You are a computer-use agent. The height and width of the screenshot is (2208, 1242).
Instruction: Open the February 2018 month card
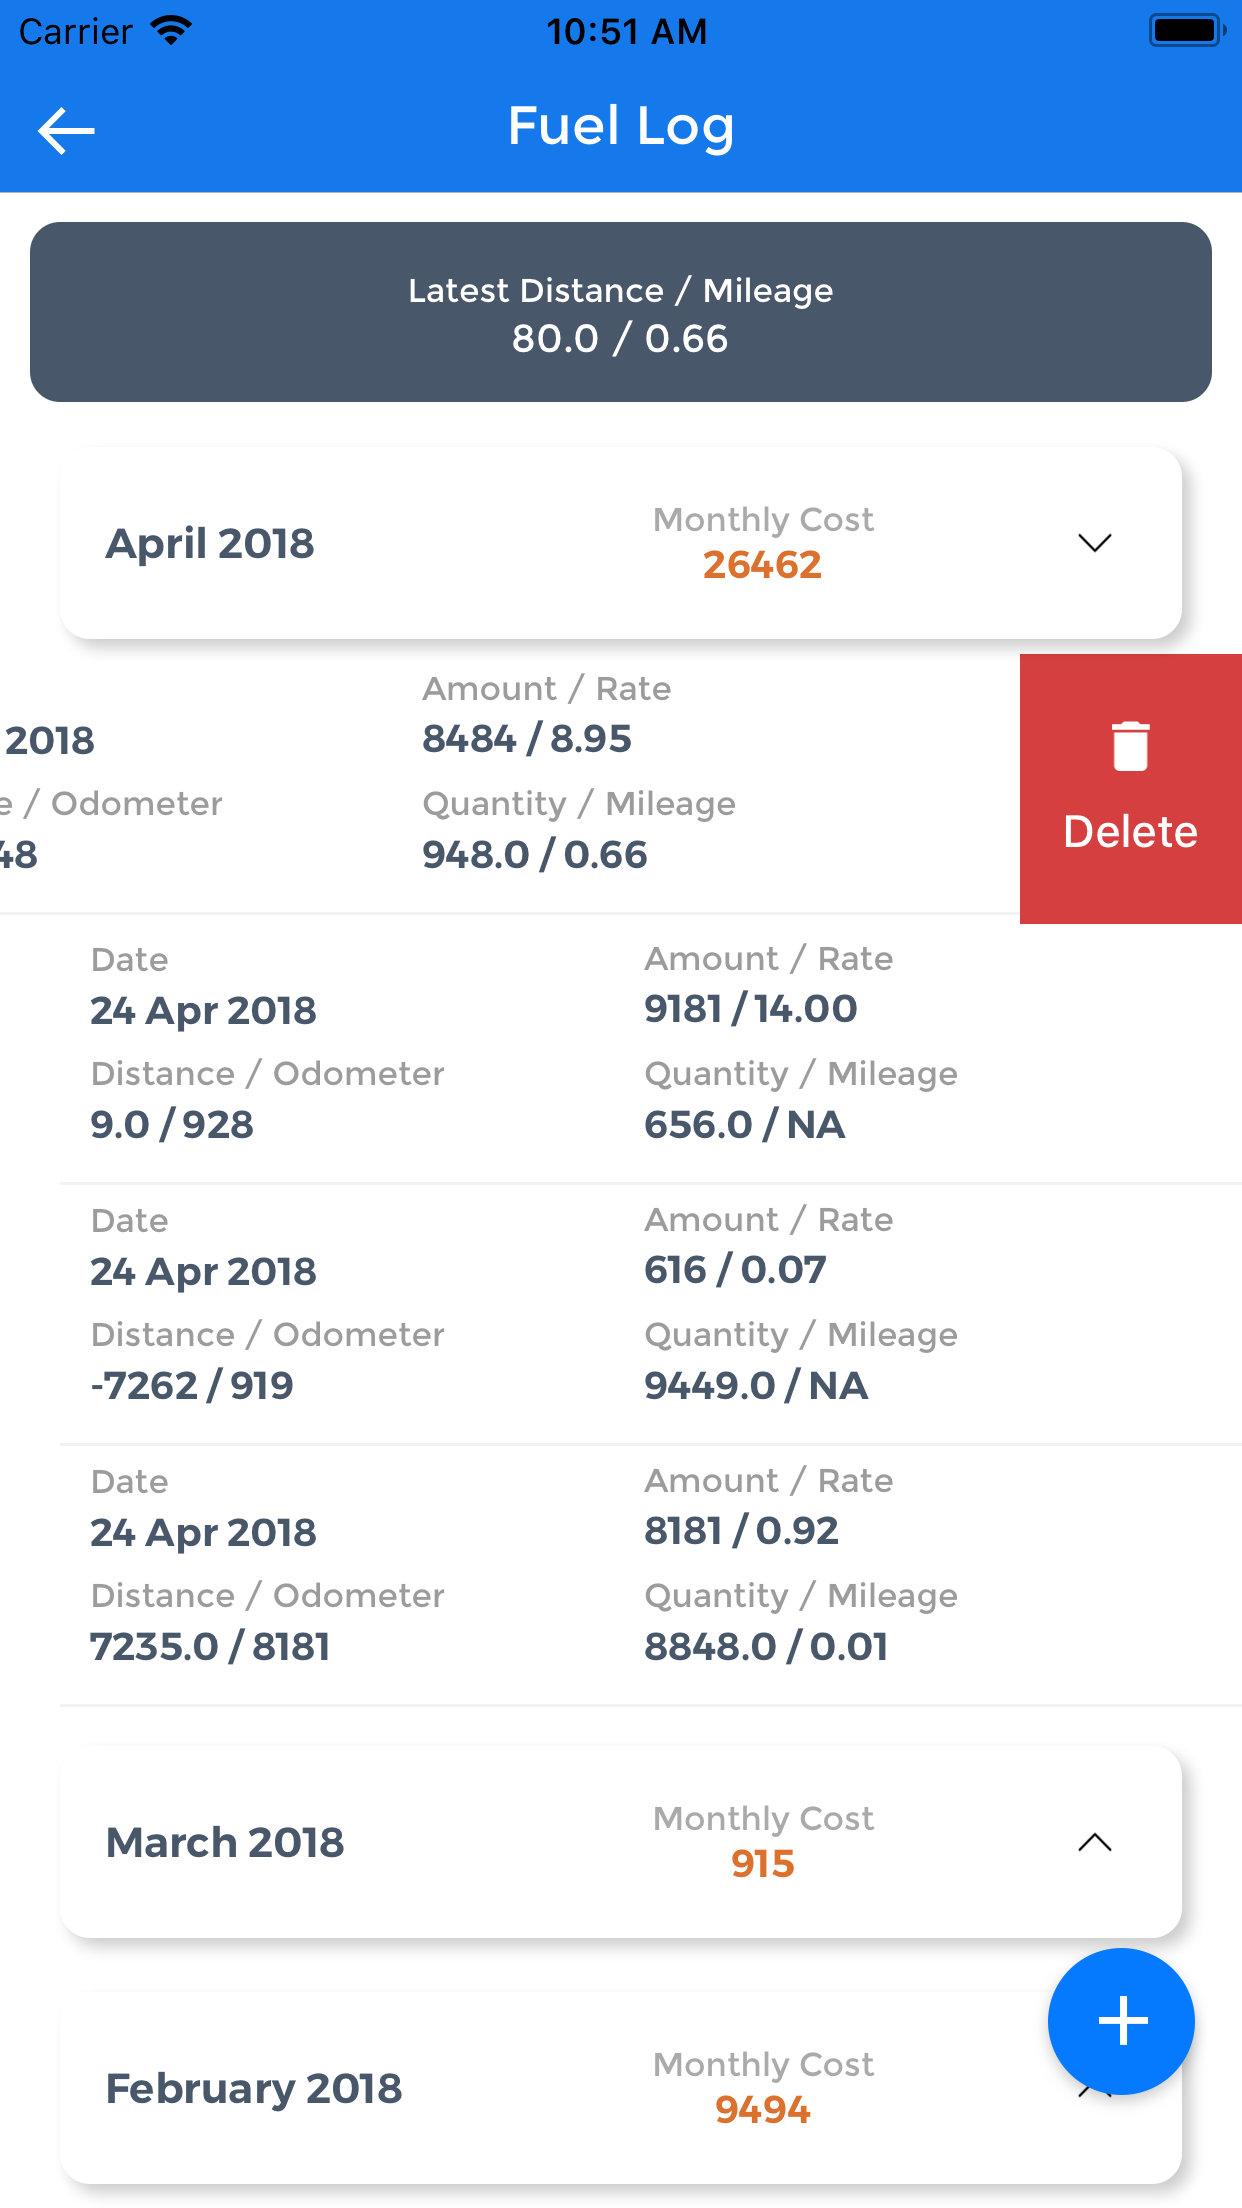621,2088
